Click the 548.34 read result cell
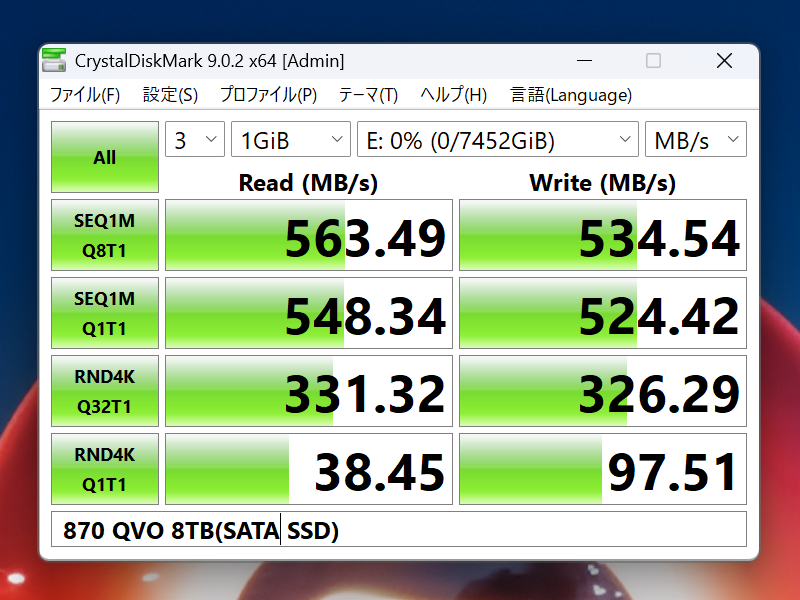The image size is (800, 600). point(309,313)
